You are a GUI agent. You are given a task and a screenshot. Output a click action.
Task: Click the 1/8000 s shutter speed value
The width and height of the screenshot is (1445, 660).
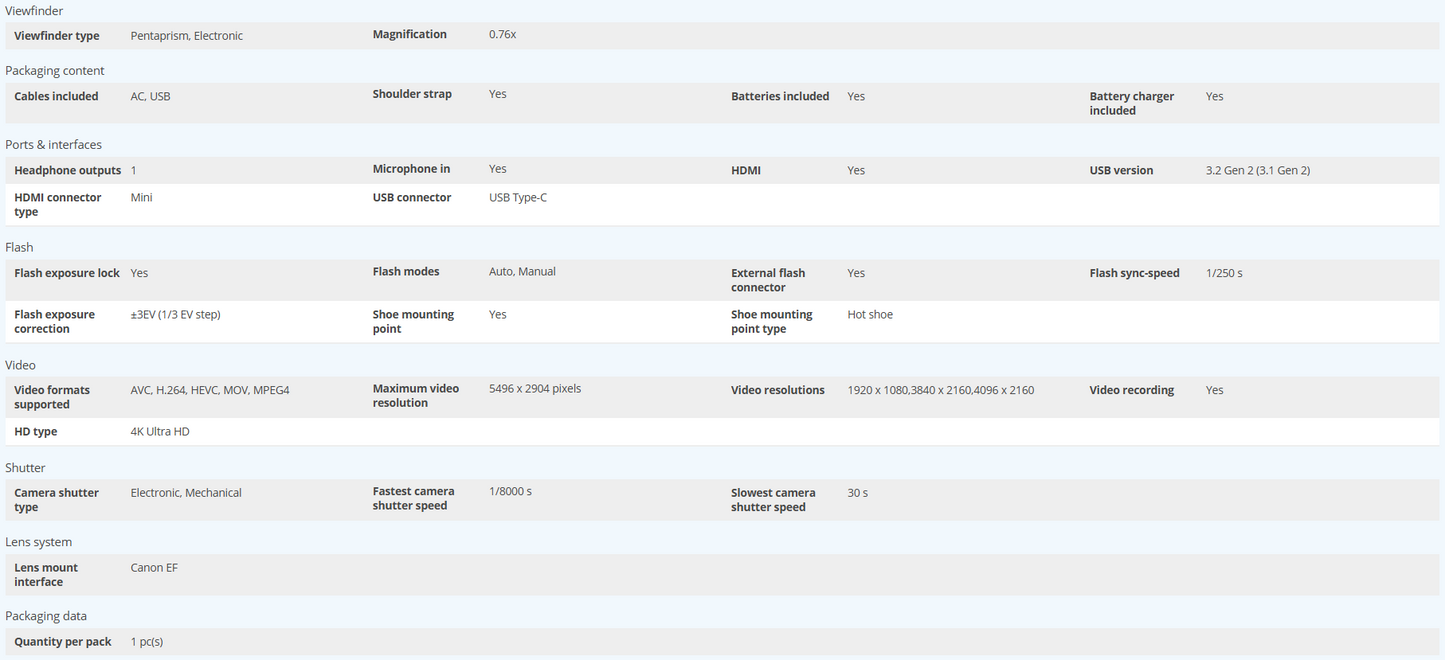click(x=510, y=492)
